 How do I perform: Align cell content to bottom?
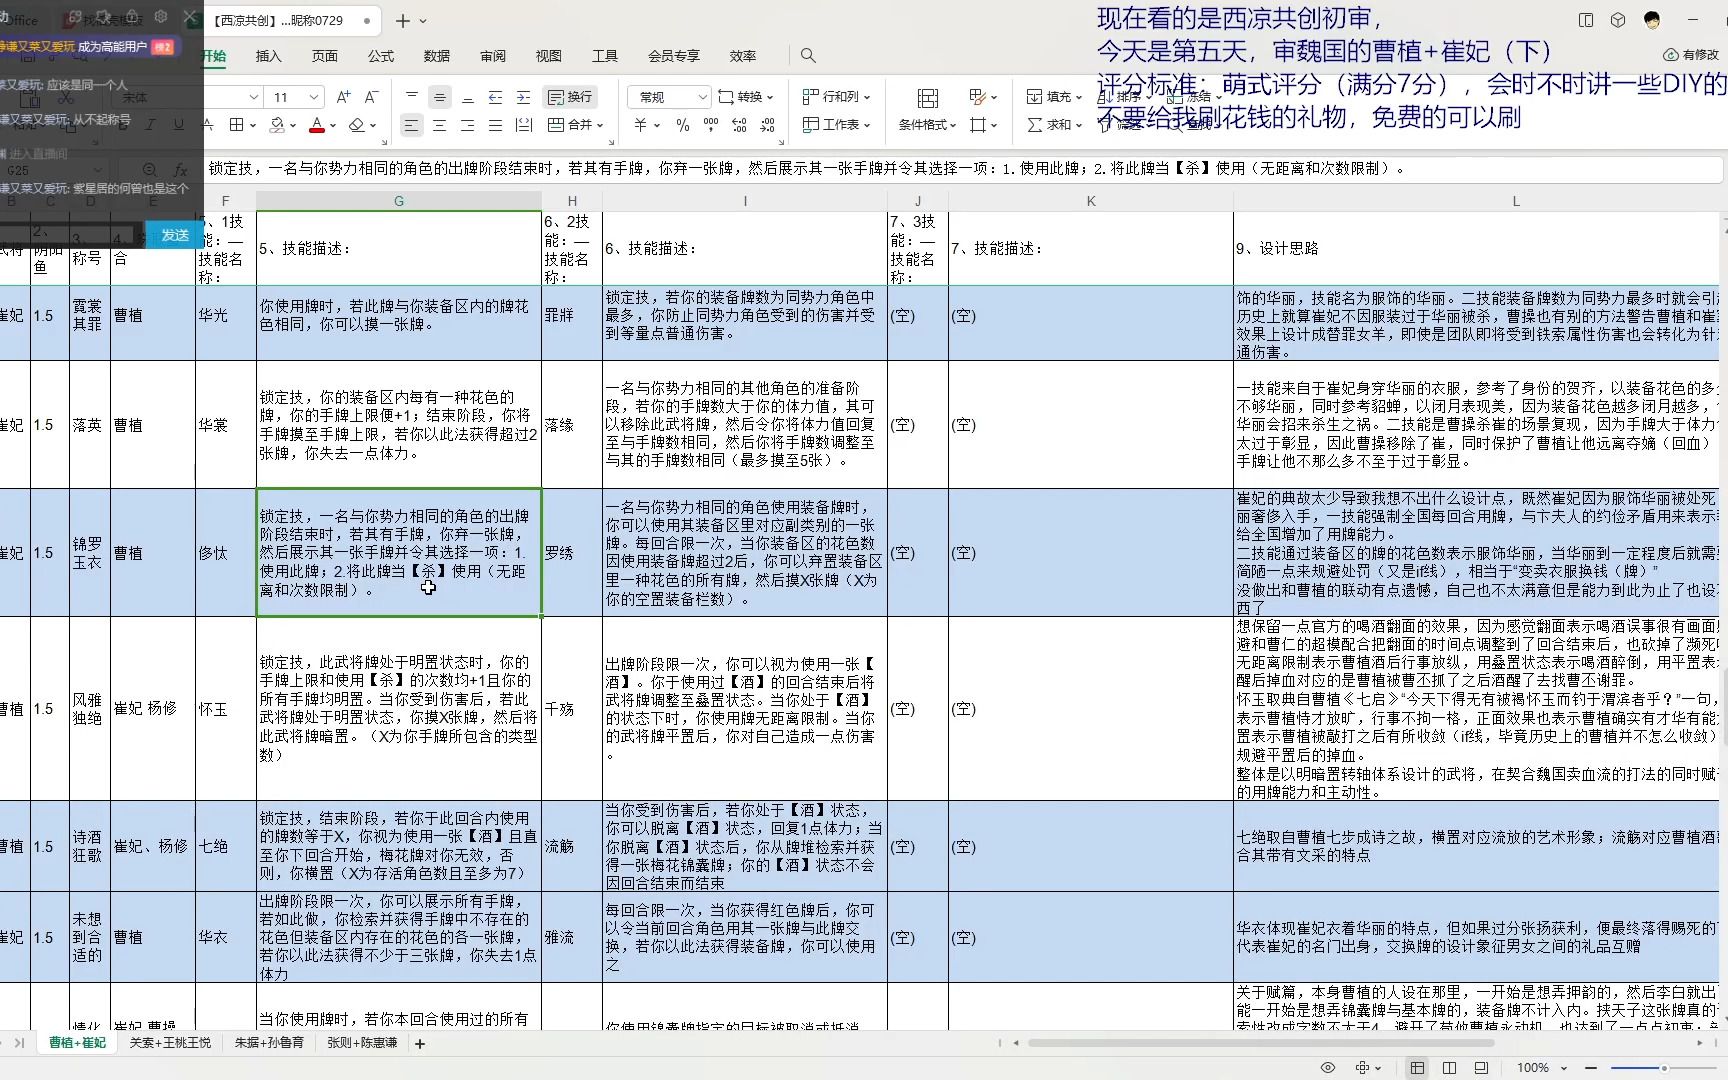(468, 97)
